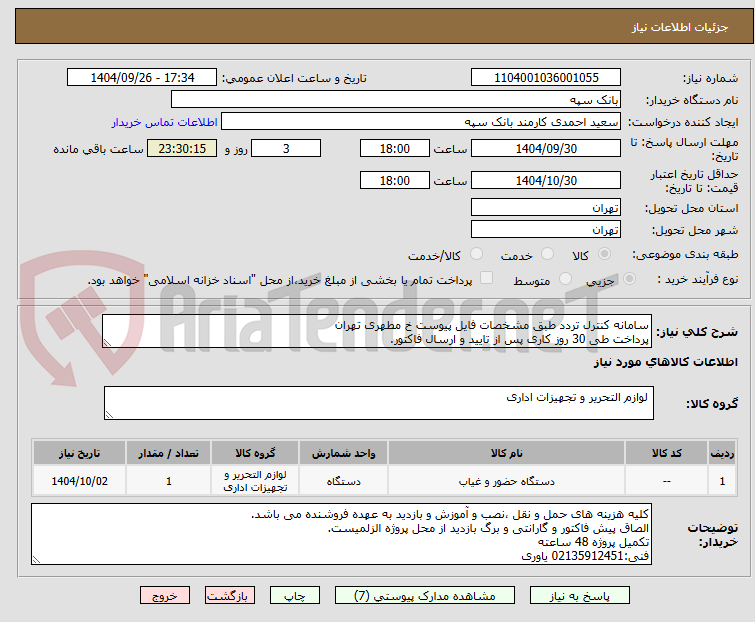Click the بازگشت back button

(229, 596)
